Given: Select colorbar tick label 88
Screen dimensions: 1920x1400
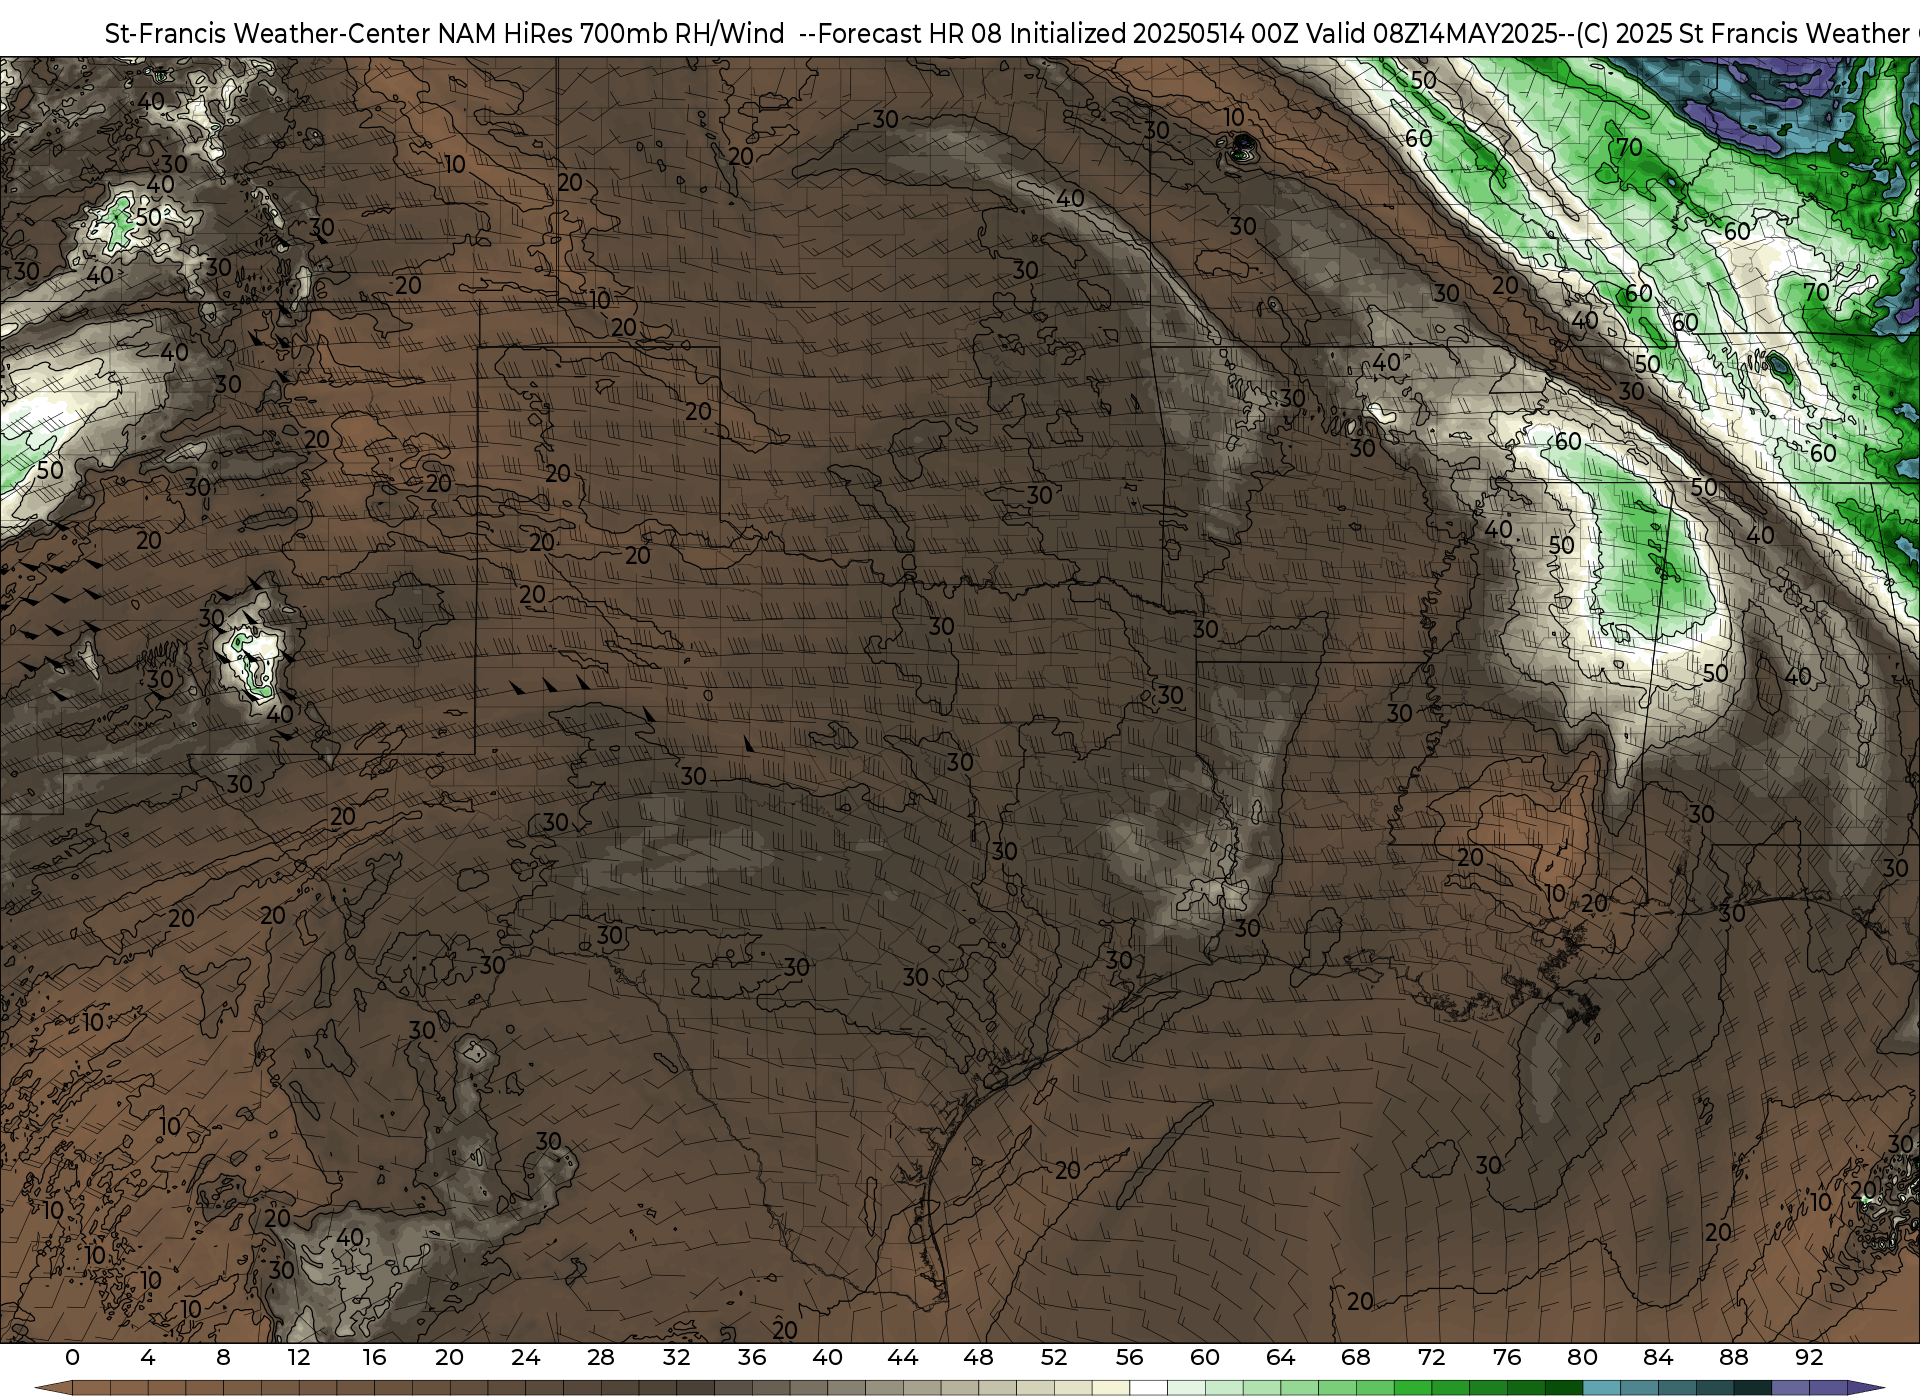Looking at the screenshot, I should point(1733,1357).
